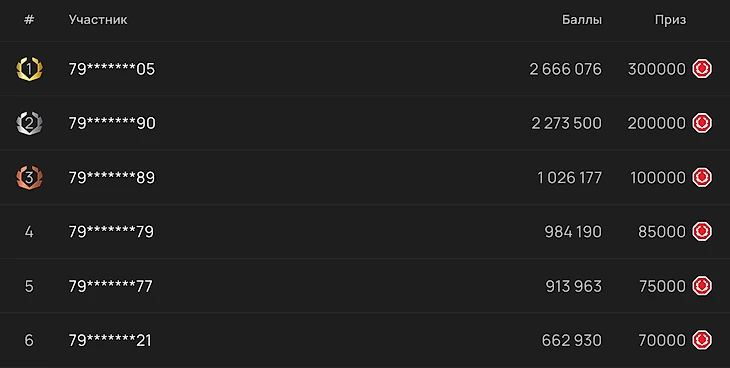Select the Участник column header
The height and width of the screenshot is (368, 730).
98,20
